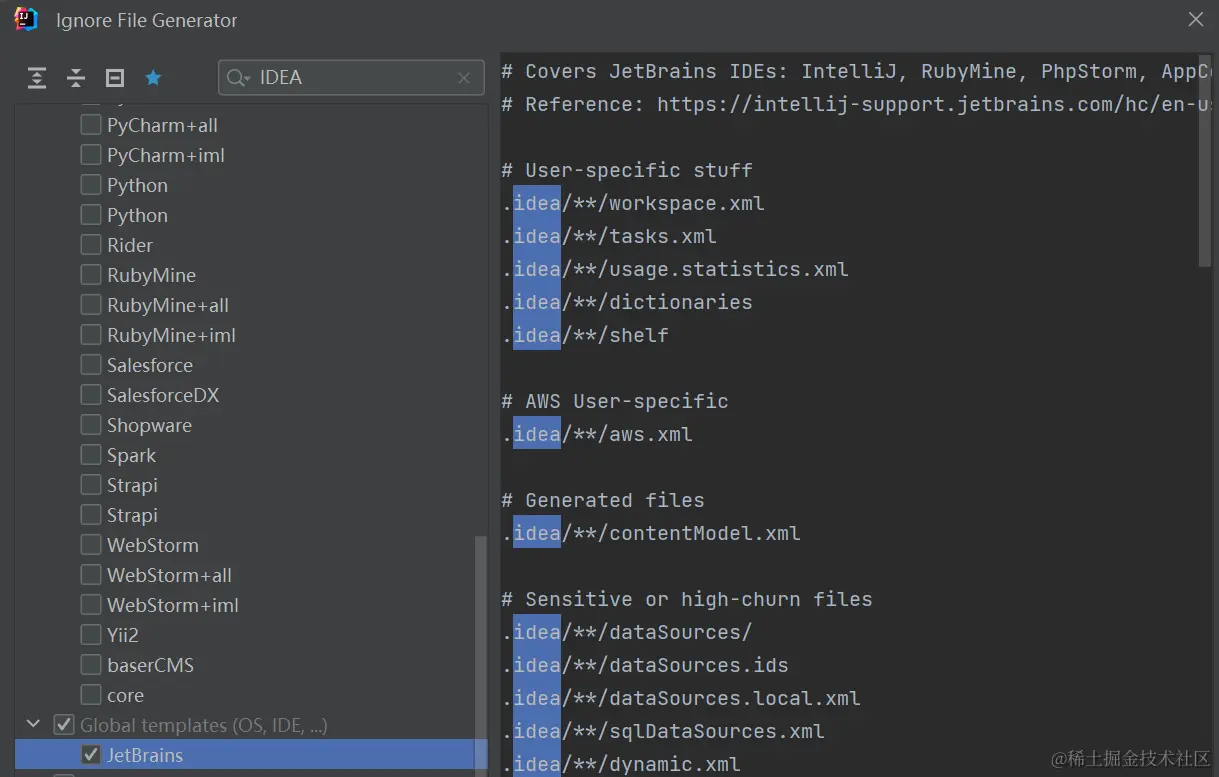1219x777 pixels.
Task: Toggle the blue star favorites icon
Action: pos(153,78)
